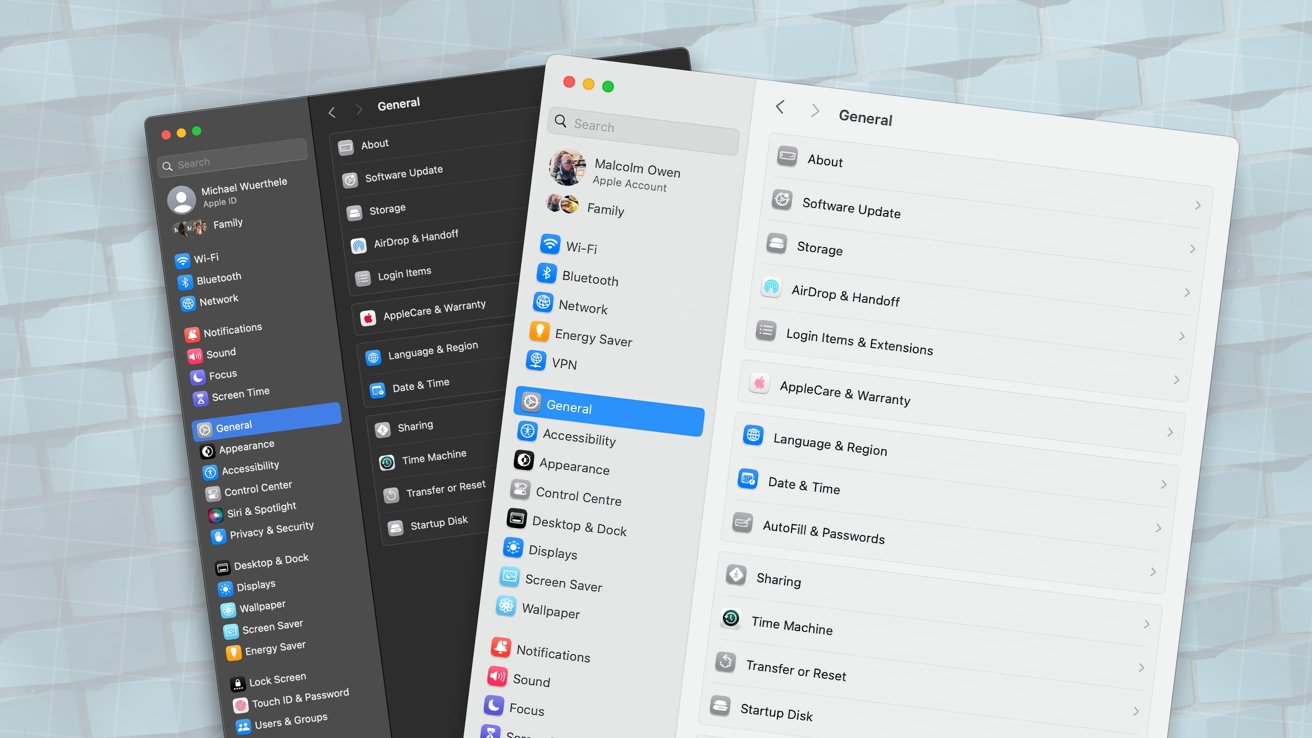Image resolution: width=1312 pixels, height=738 pixels.
Task: Open Notifications bell icon in light sidebar
Action: coord(501,648)
